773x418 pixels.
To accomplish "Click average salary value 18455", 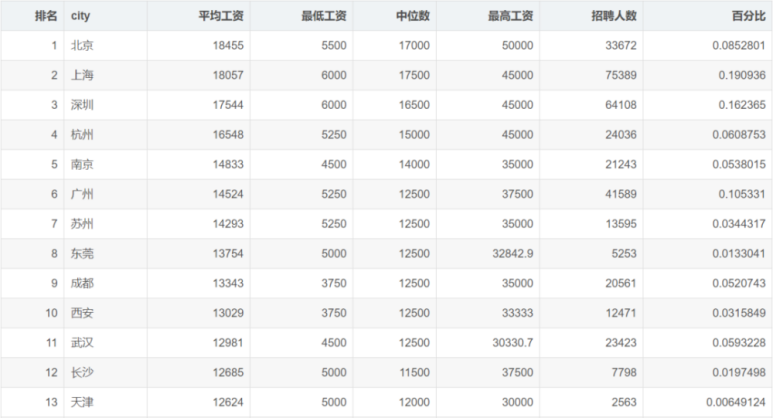I will point(228,45).
